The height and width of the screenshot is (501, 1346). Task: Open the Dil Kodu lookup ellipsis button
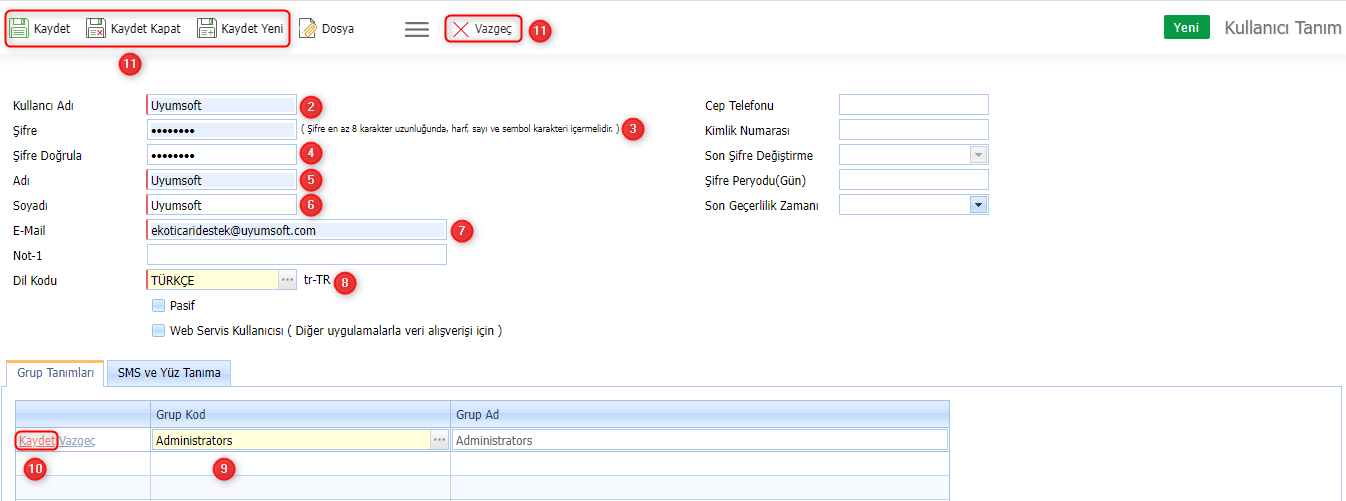pyautogui.click(x=288, y=280)
